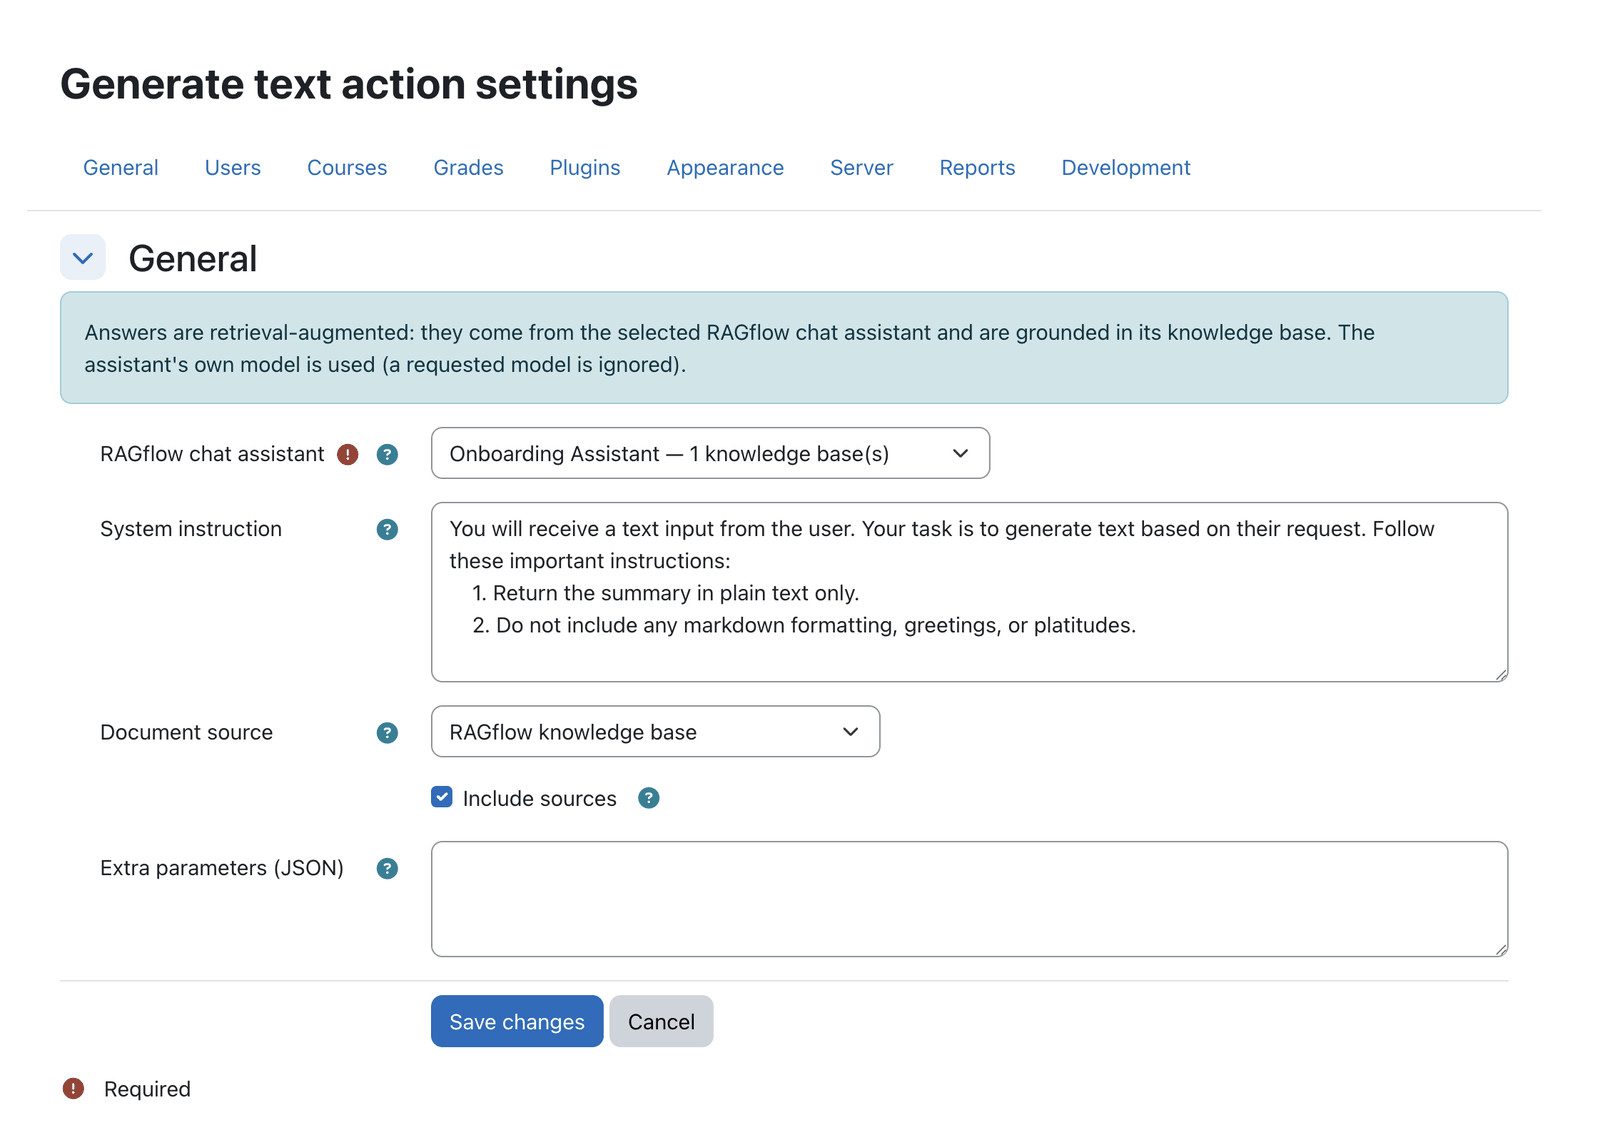This screenshot has height=1145, width=1600.
Task: Click the Save changes button
Action: point(517,1021)
